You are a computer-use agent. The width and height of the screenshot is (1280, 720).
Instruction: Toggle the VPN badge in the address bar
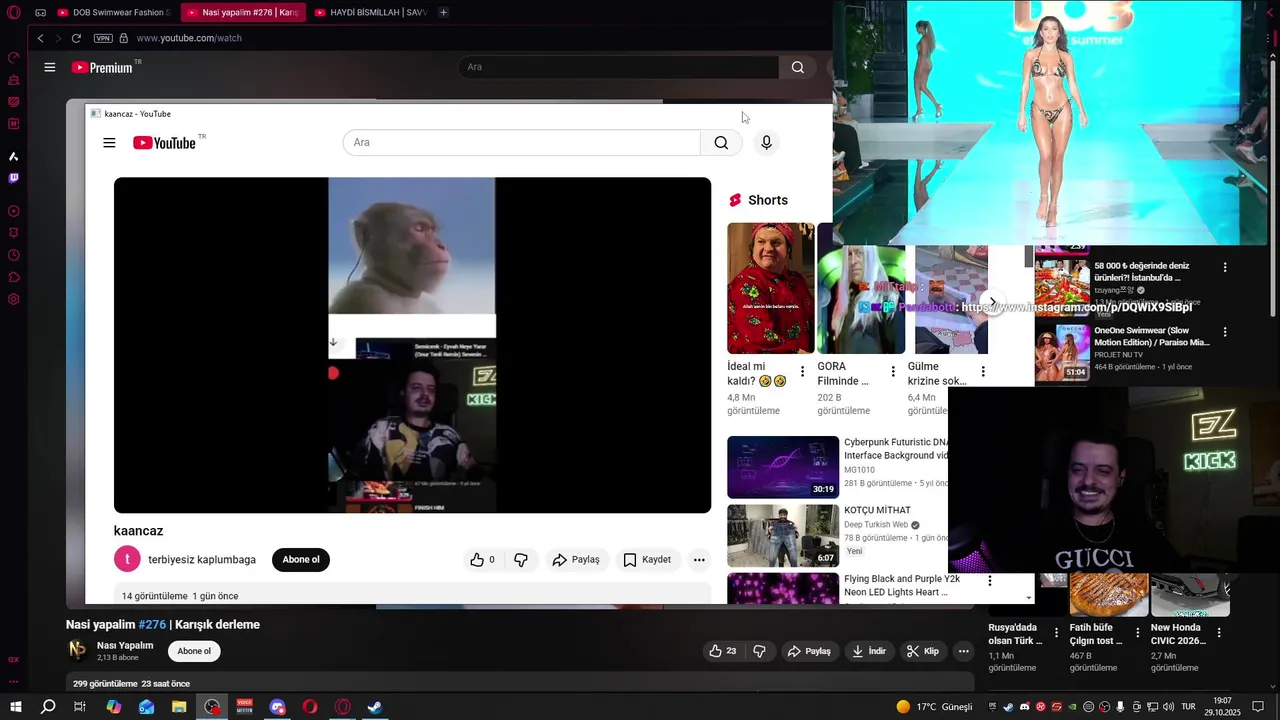tap(103, 38)
